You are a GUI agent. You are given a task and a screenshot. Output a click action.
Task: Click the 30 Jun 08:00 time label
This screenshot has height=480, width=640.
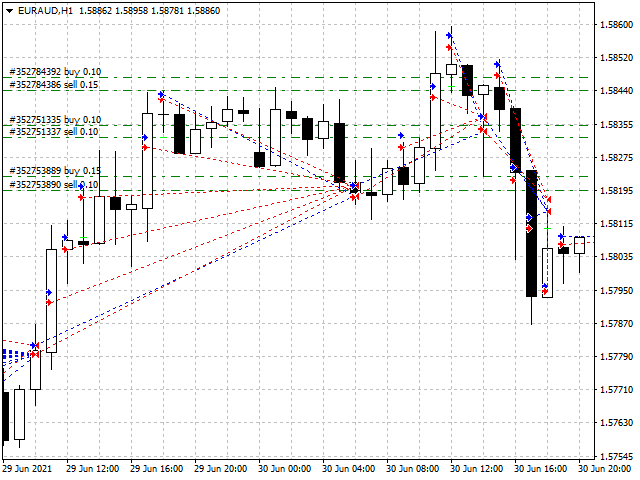[x=413, y=469]
